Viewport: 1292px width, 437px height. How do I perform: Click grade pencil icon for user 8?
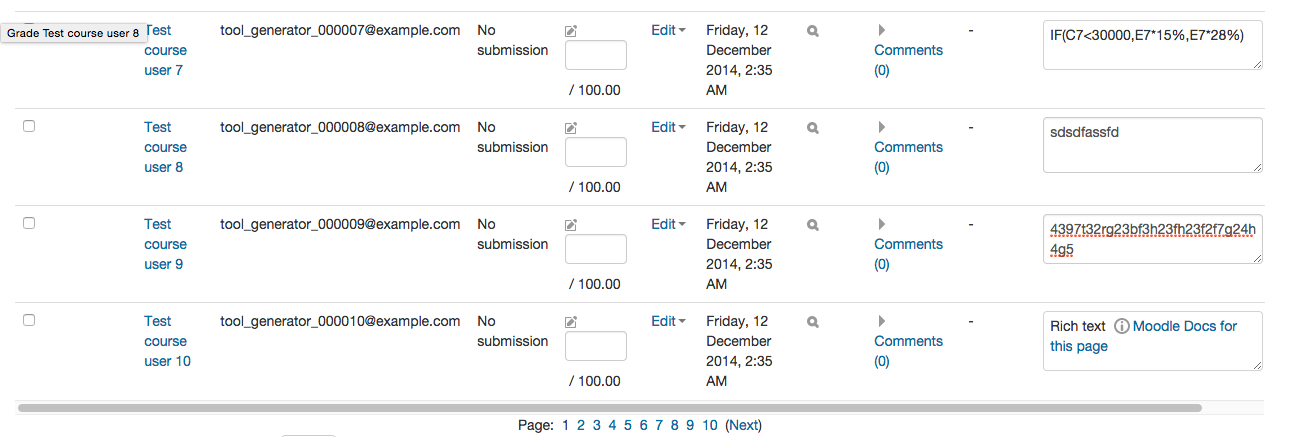[x=571, y=128]
